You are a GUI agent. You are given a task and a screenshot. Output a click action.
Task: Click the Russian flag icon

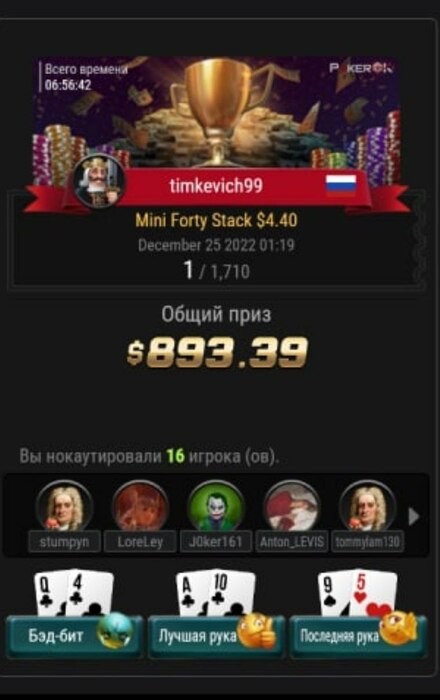341,185
